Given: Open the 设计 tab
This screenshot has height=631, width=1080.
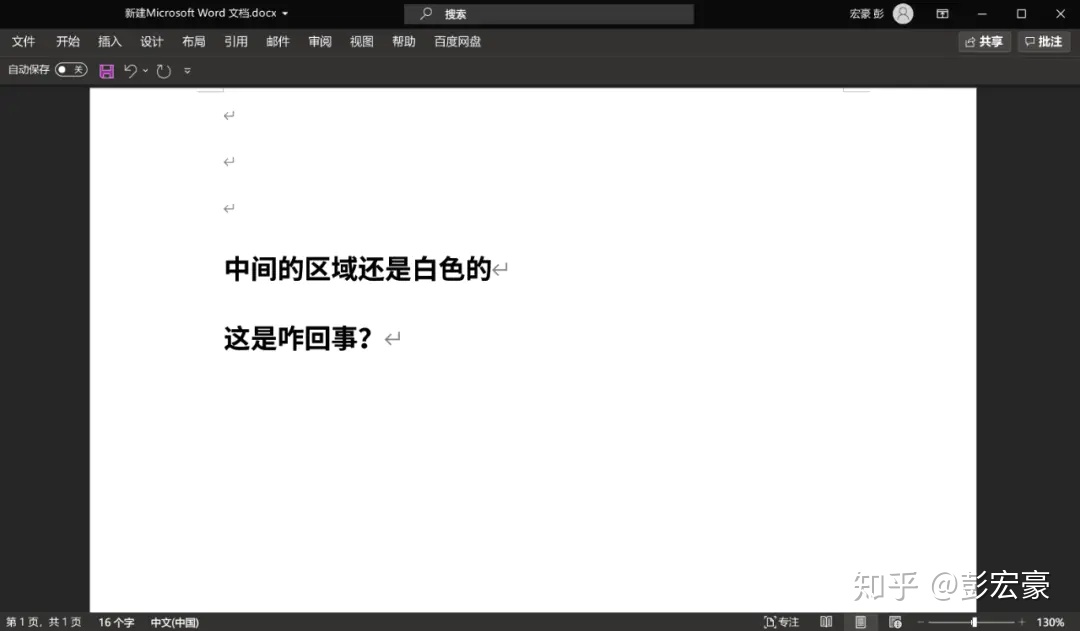Looking at the screenshot, I should pos(152,42).
